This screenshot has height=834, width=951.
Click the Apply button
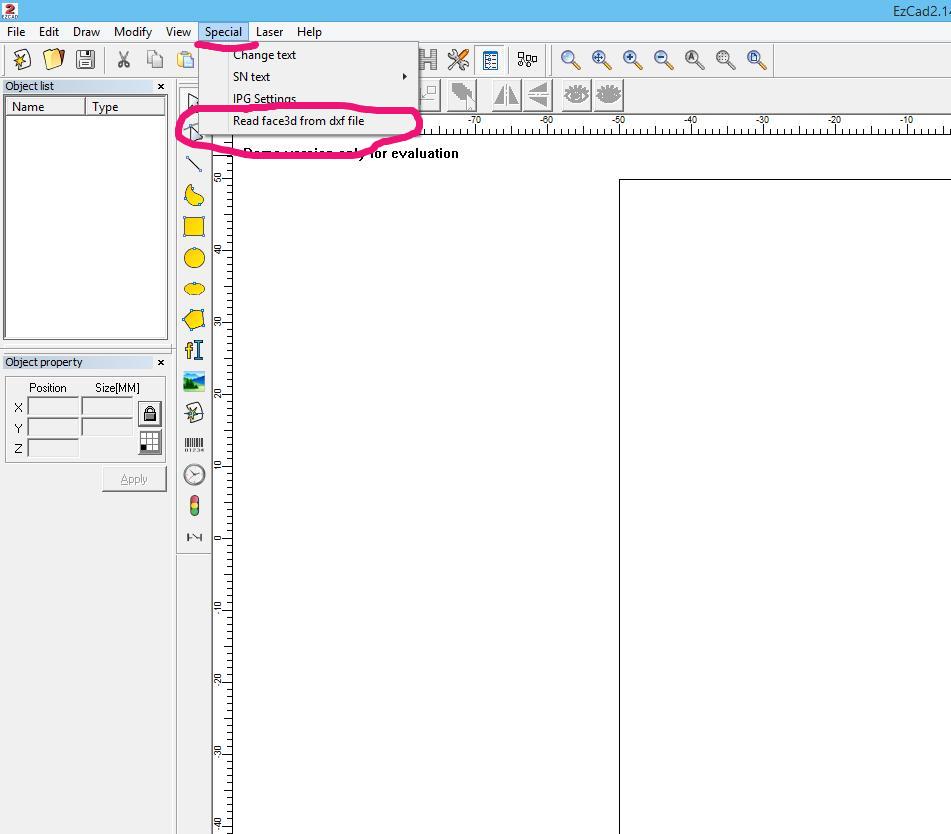(x=134, y=479)
